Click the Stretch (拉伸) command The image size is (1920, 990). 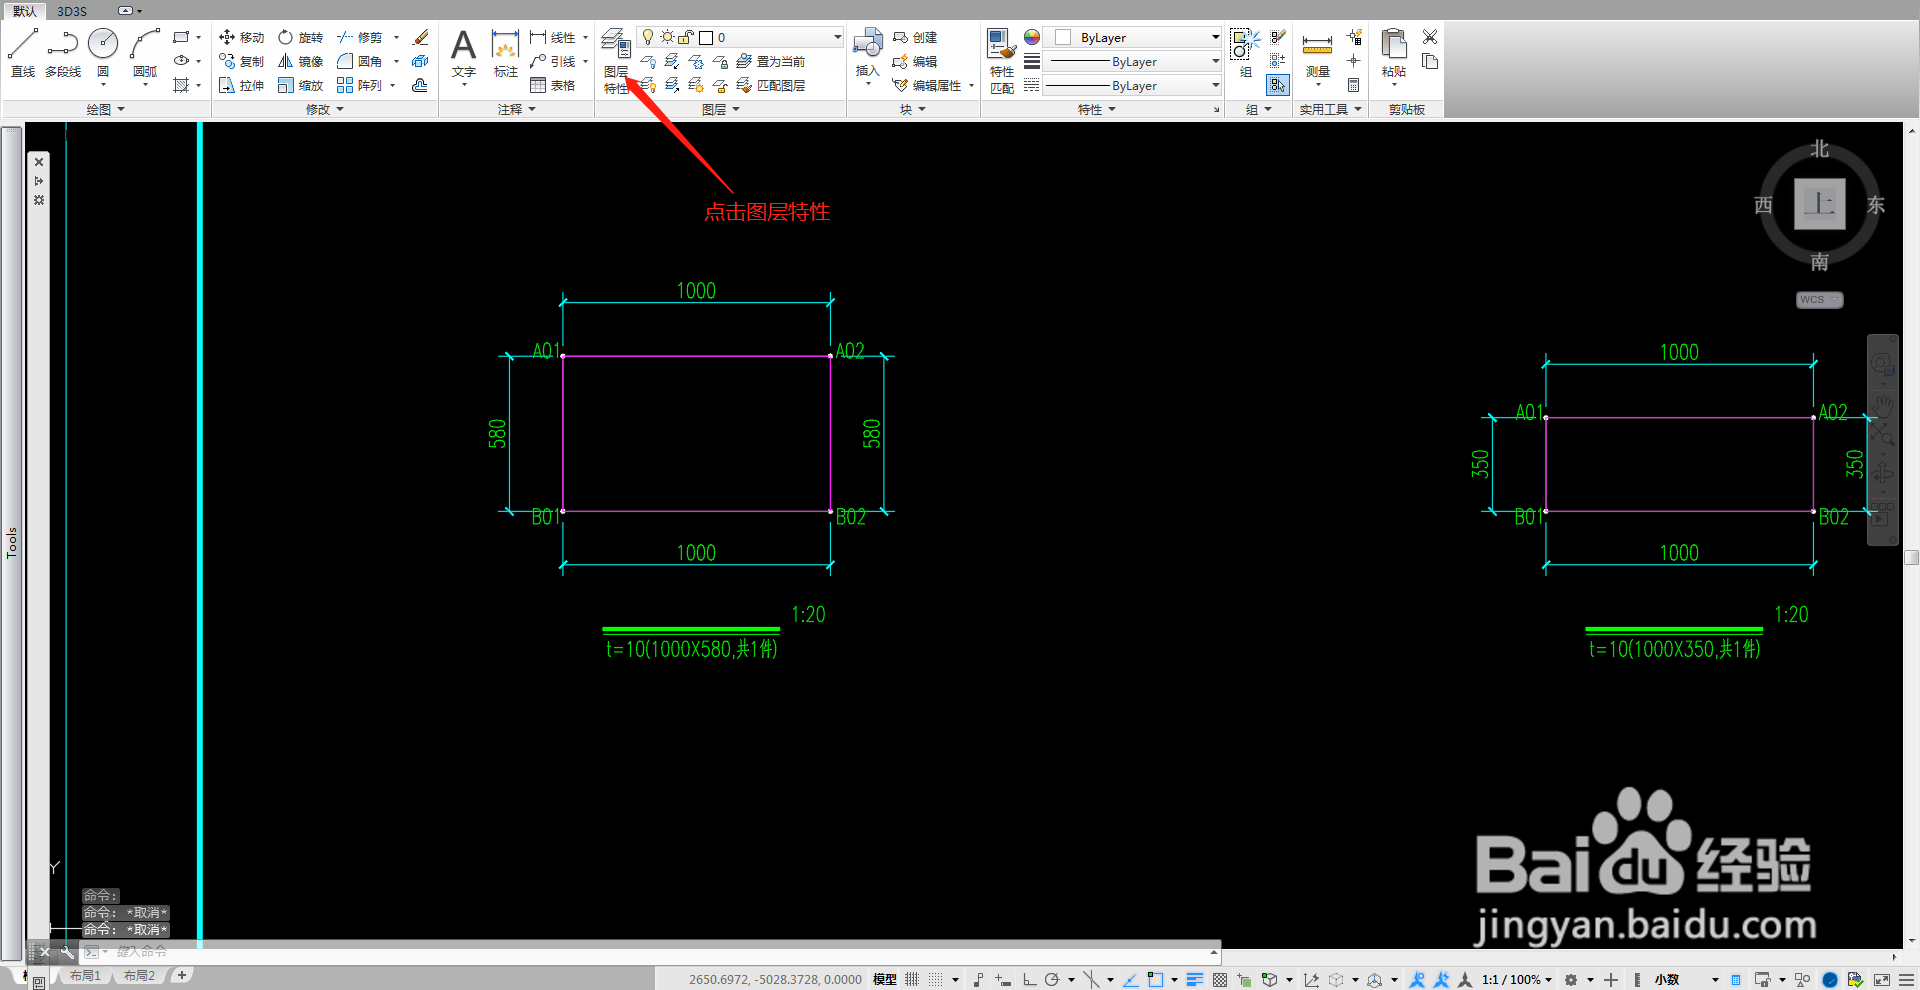pos(241,85)
